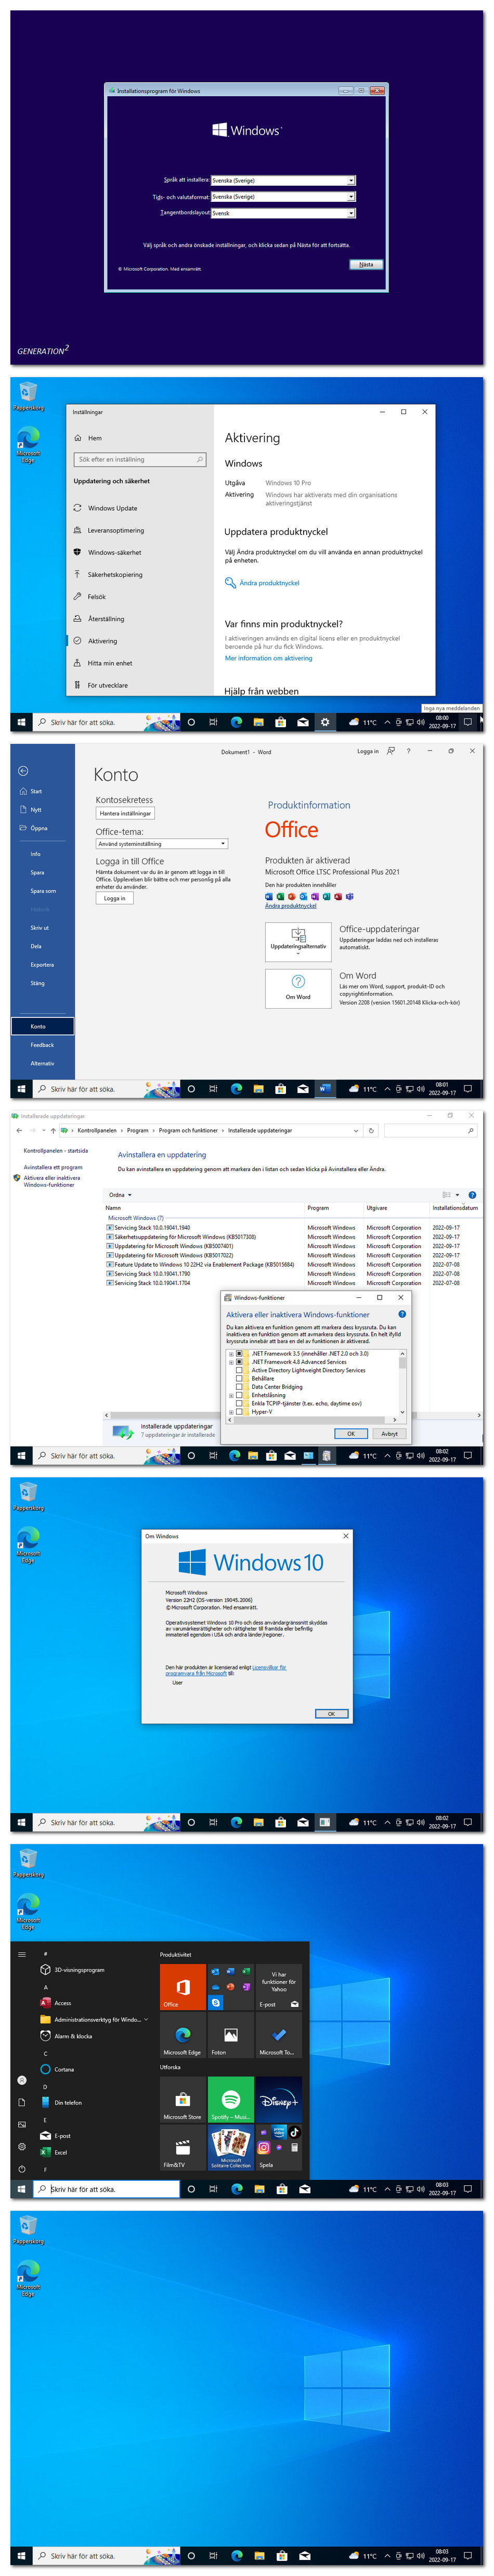Click the Settings gear on the taskbar
494x2576 pixels.
[x=324, y=722]
